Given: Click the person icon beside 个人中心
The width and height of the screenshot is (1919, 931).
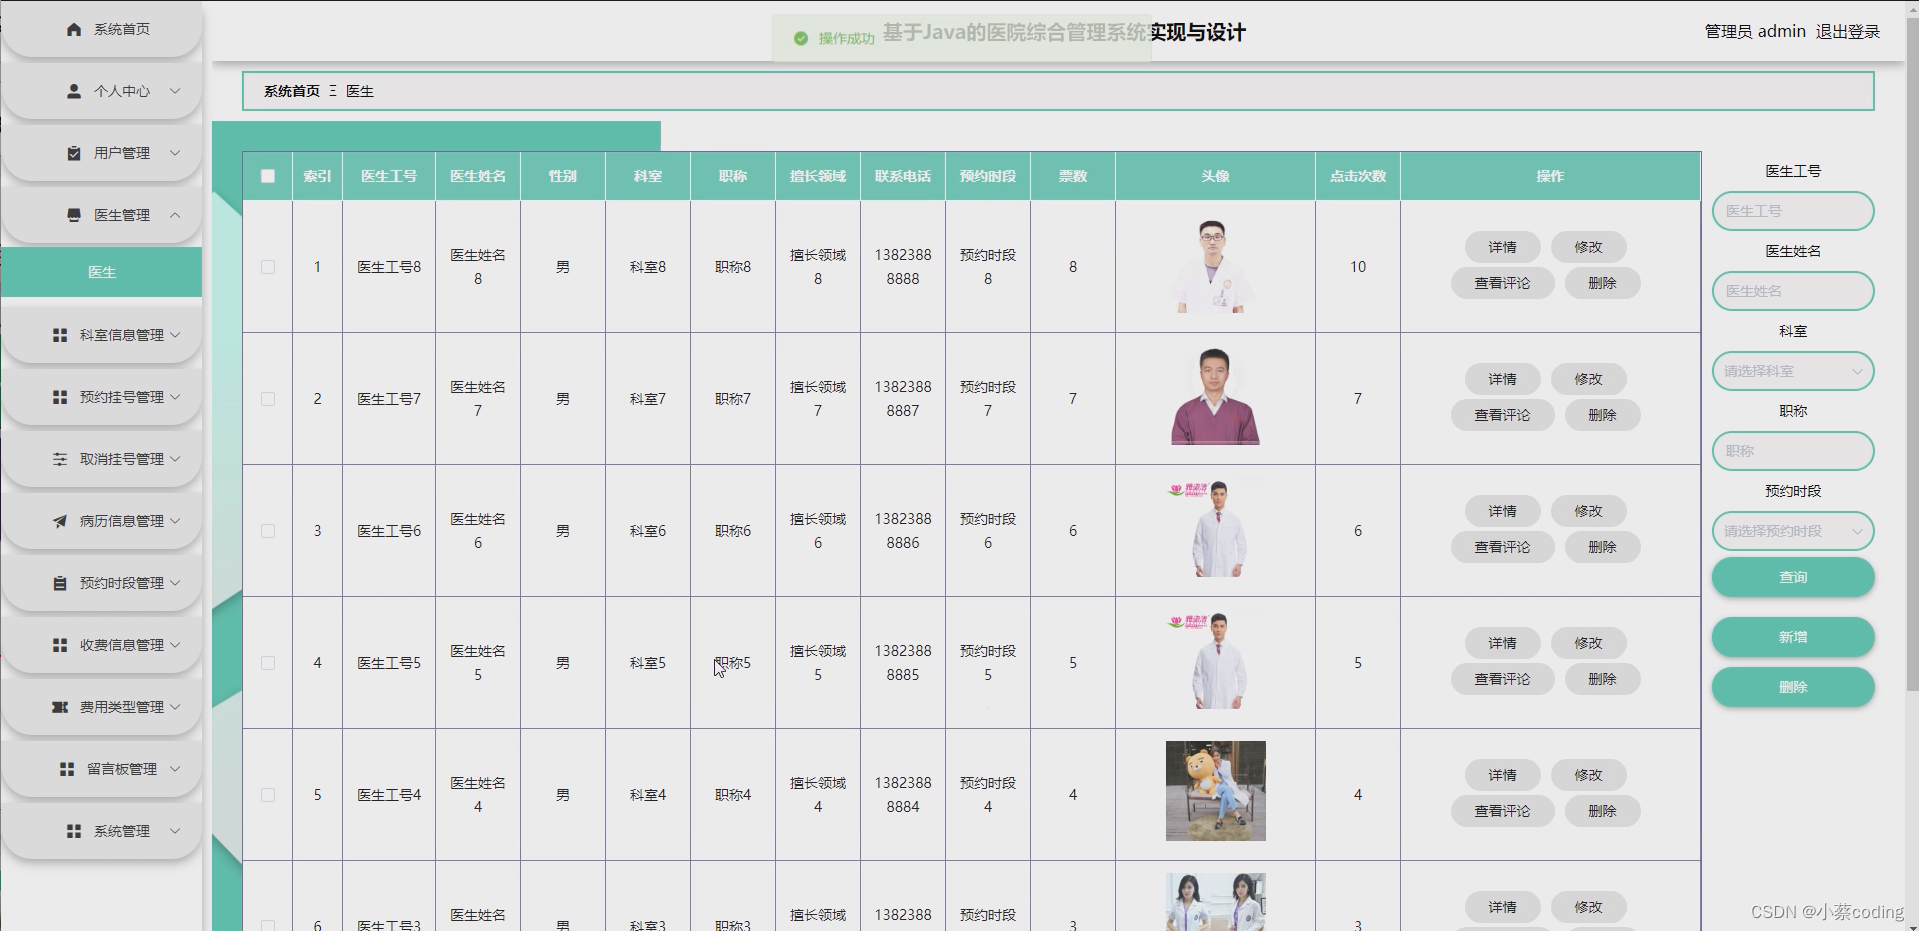Looking at the screenshot, I should (74, 91).
